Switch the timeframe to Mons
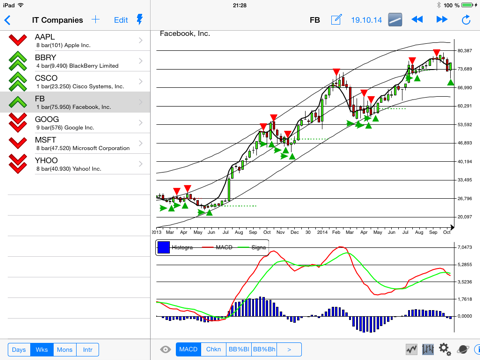The width and height of the screenshot is (480, 360). 65,350
